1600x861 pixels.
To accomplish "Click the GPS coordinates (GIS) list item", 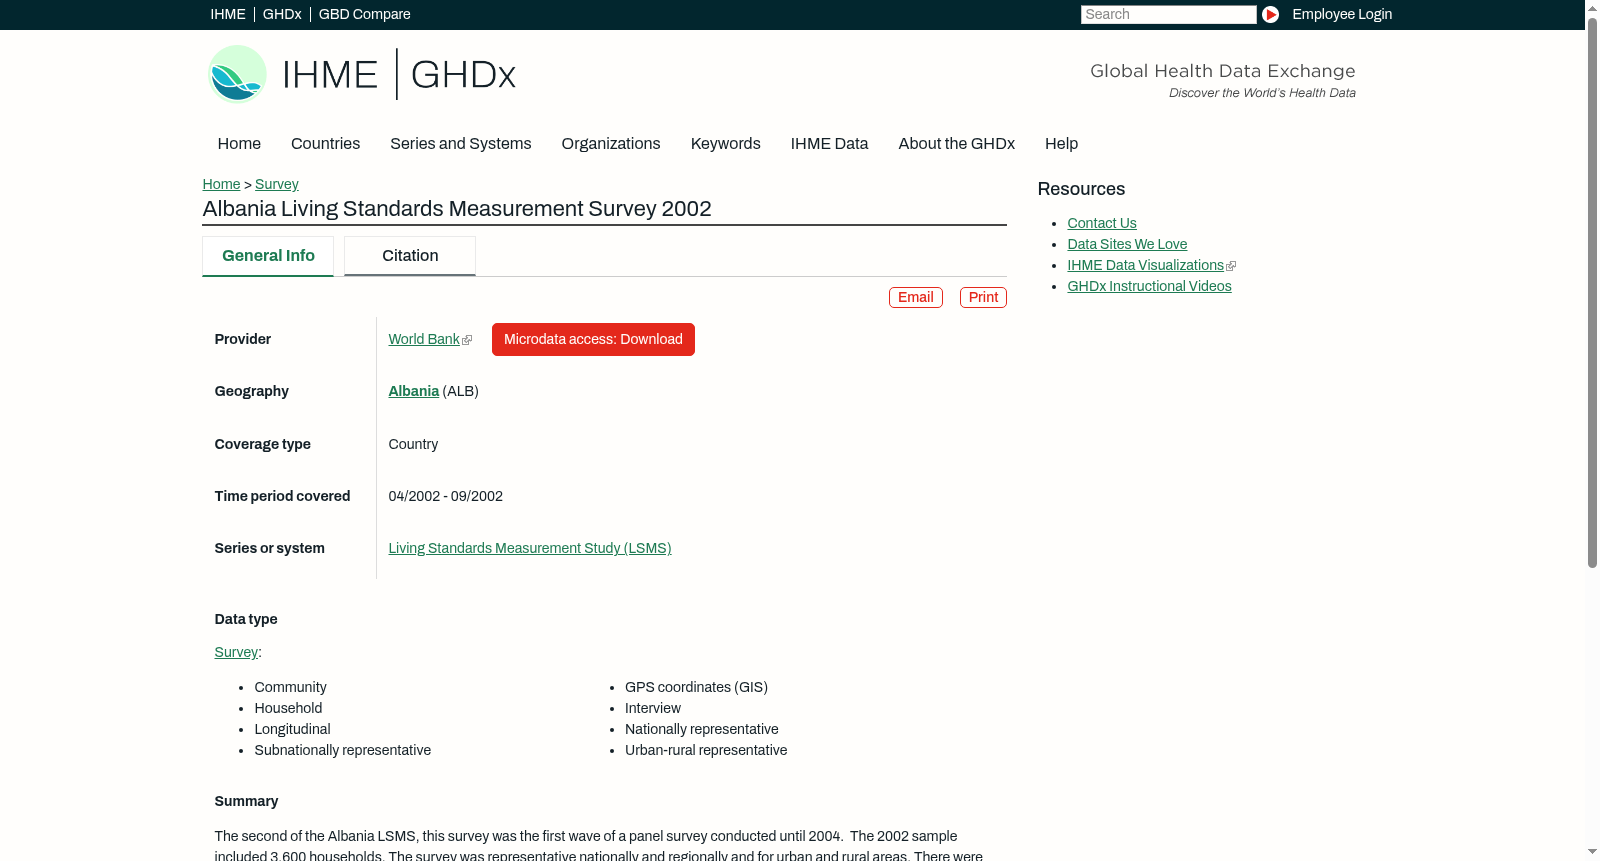I will point(696,687).
